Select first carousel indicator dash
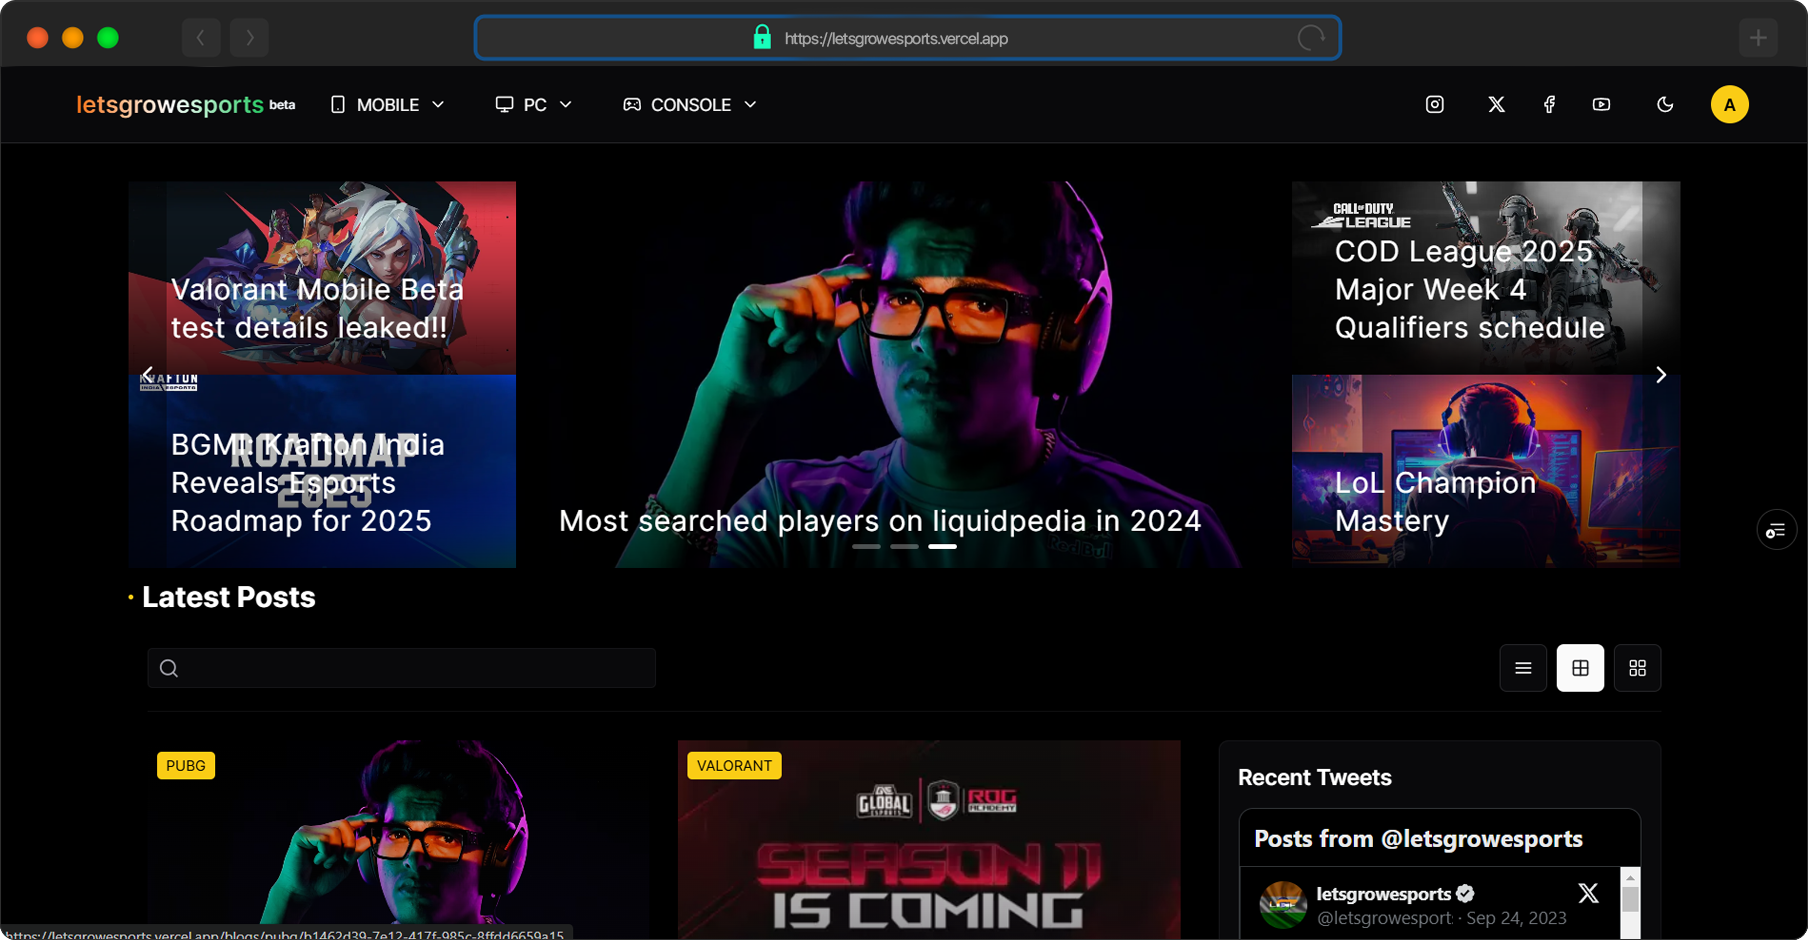Image resolution: width=1808 pixels, height=940 pixels. pyautogui.click(x=866, y=547)
